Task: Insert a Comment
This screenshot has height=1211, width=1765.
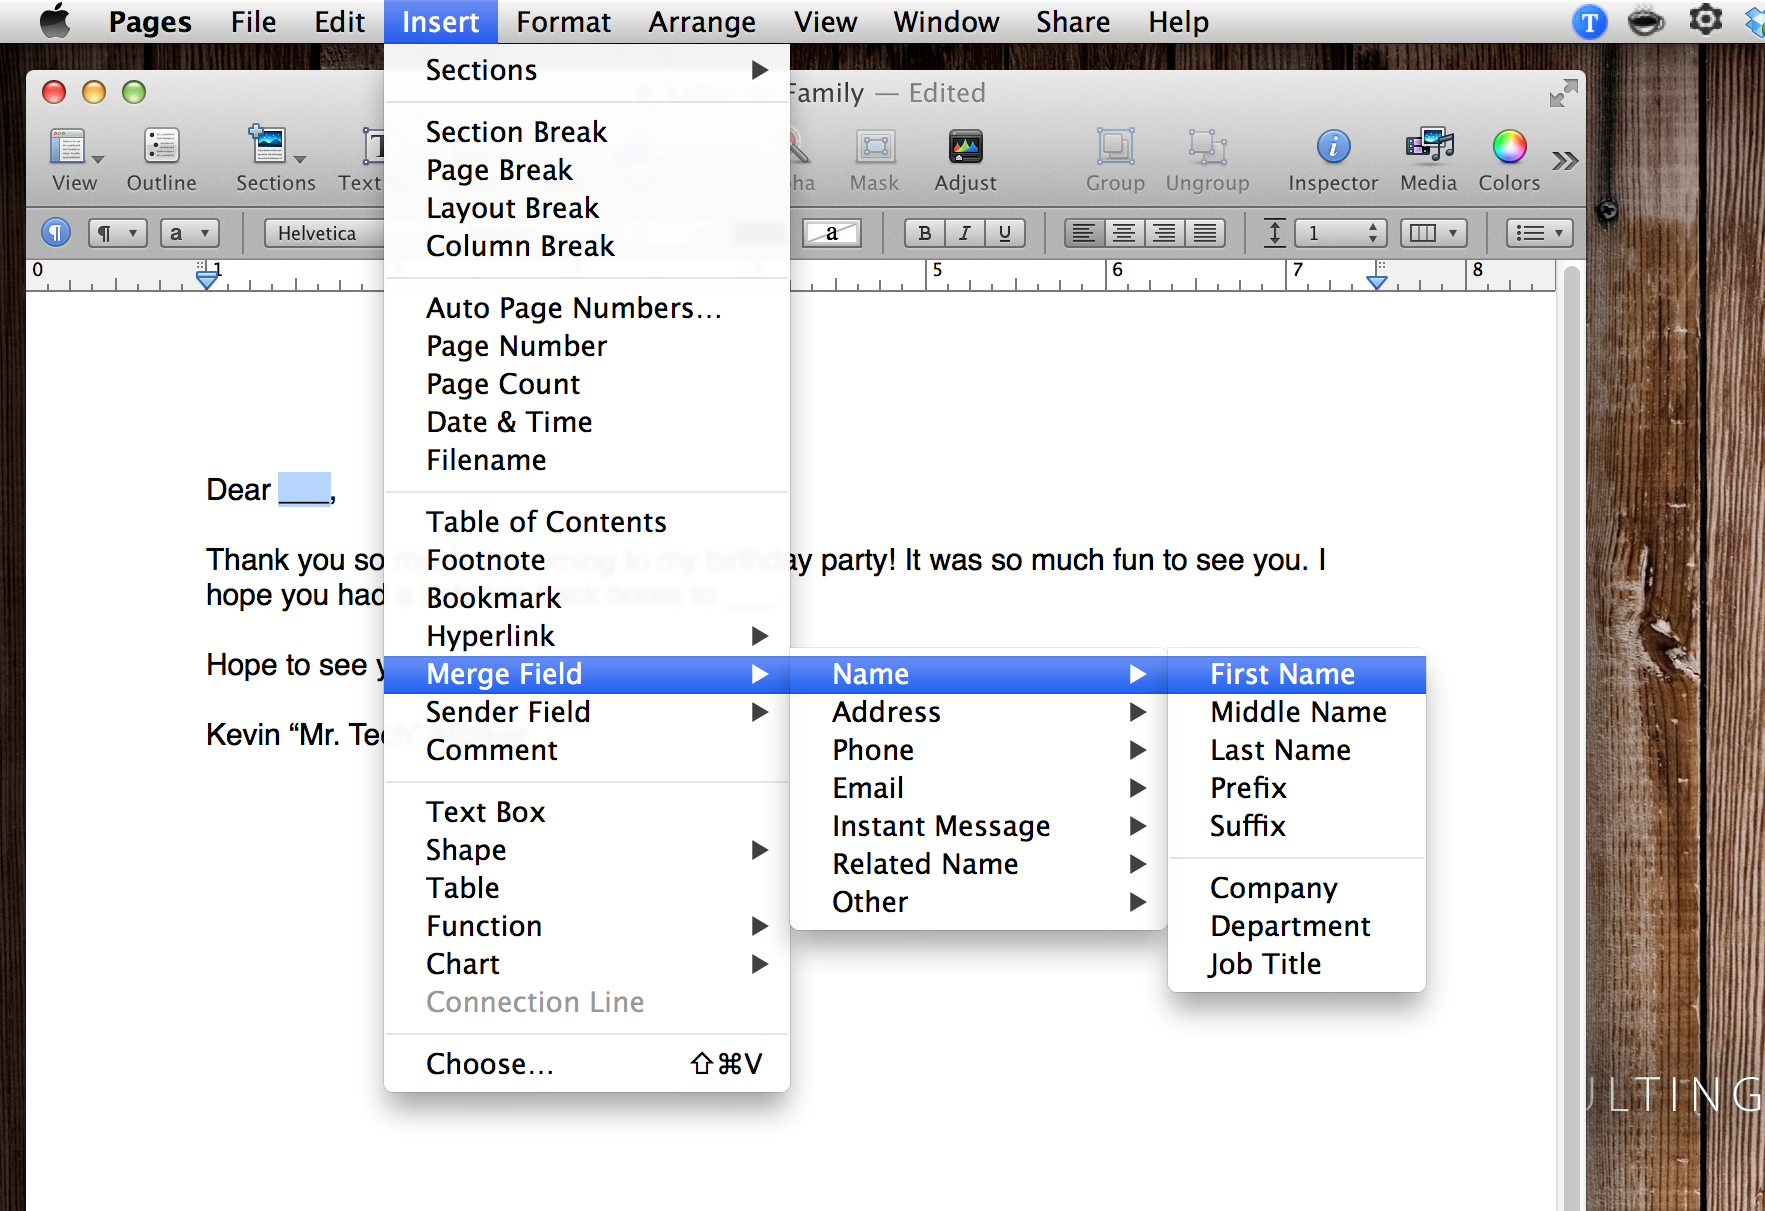Action: (x=587, y=750)
